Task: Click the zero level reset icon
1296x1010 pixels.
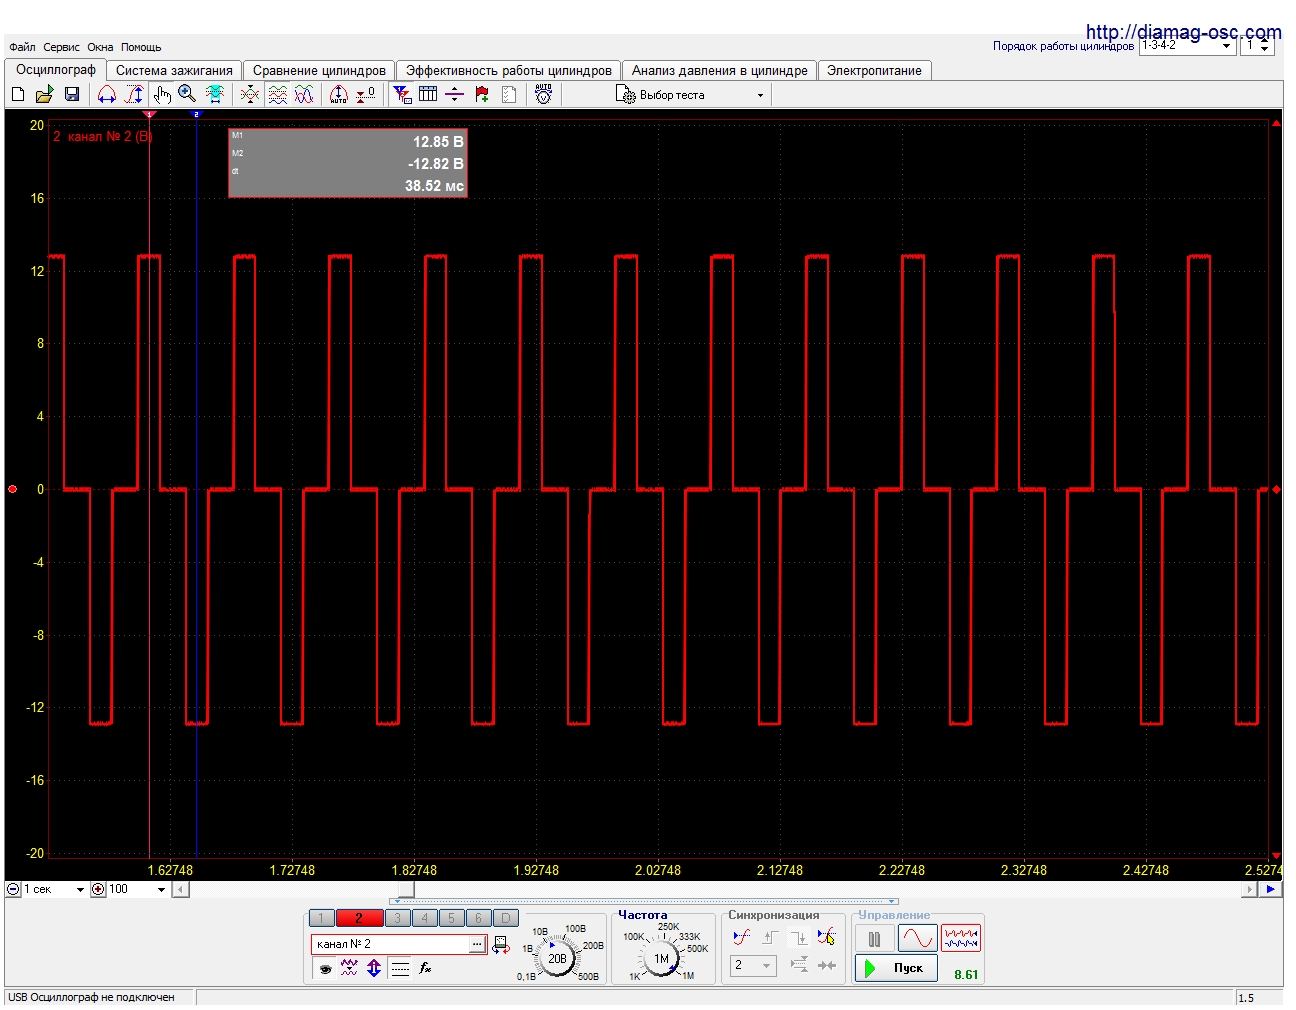Action: click(x=366, y=94)
